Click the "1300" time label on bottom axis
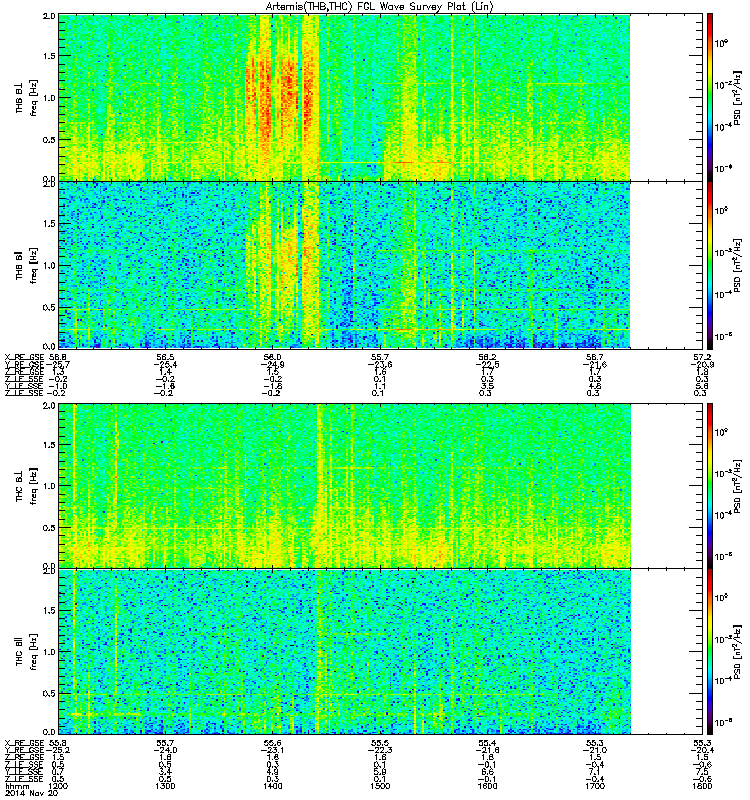 coord(165,786)
